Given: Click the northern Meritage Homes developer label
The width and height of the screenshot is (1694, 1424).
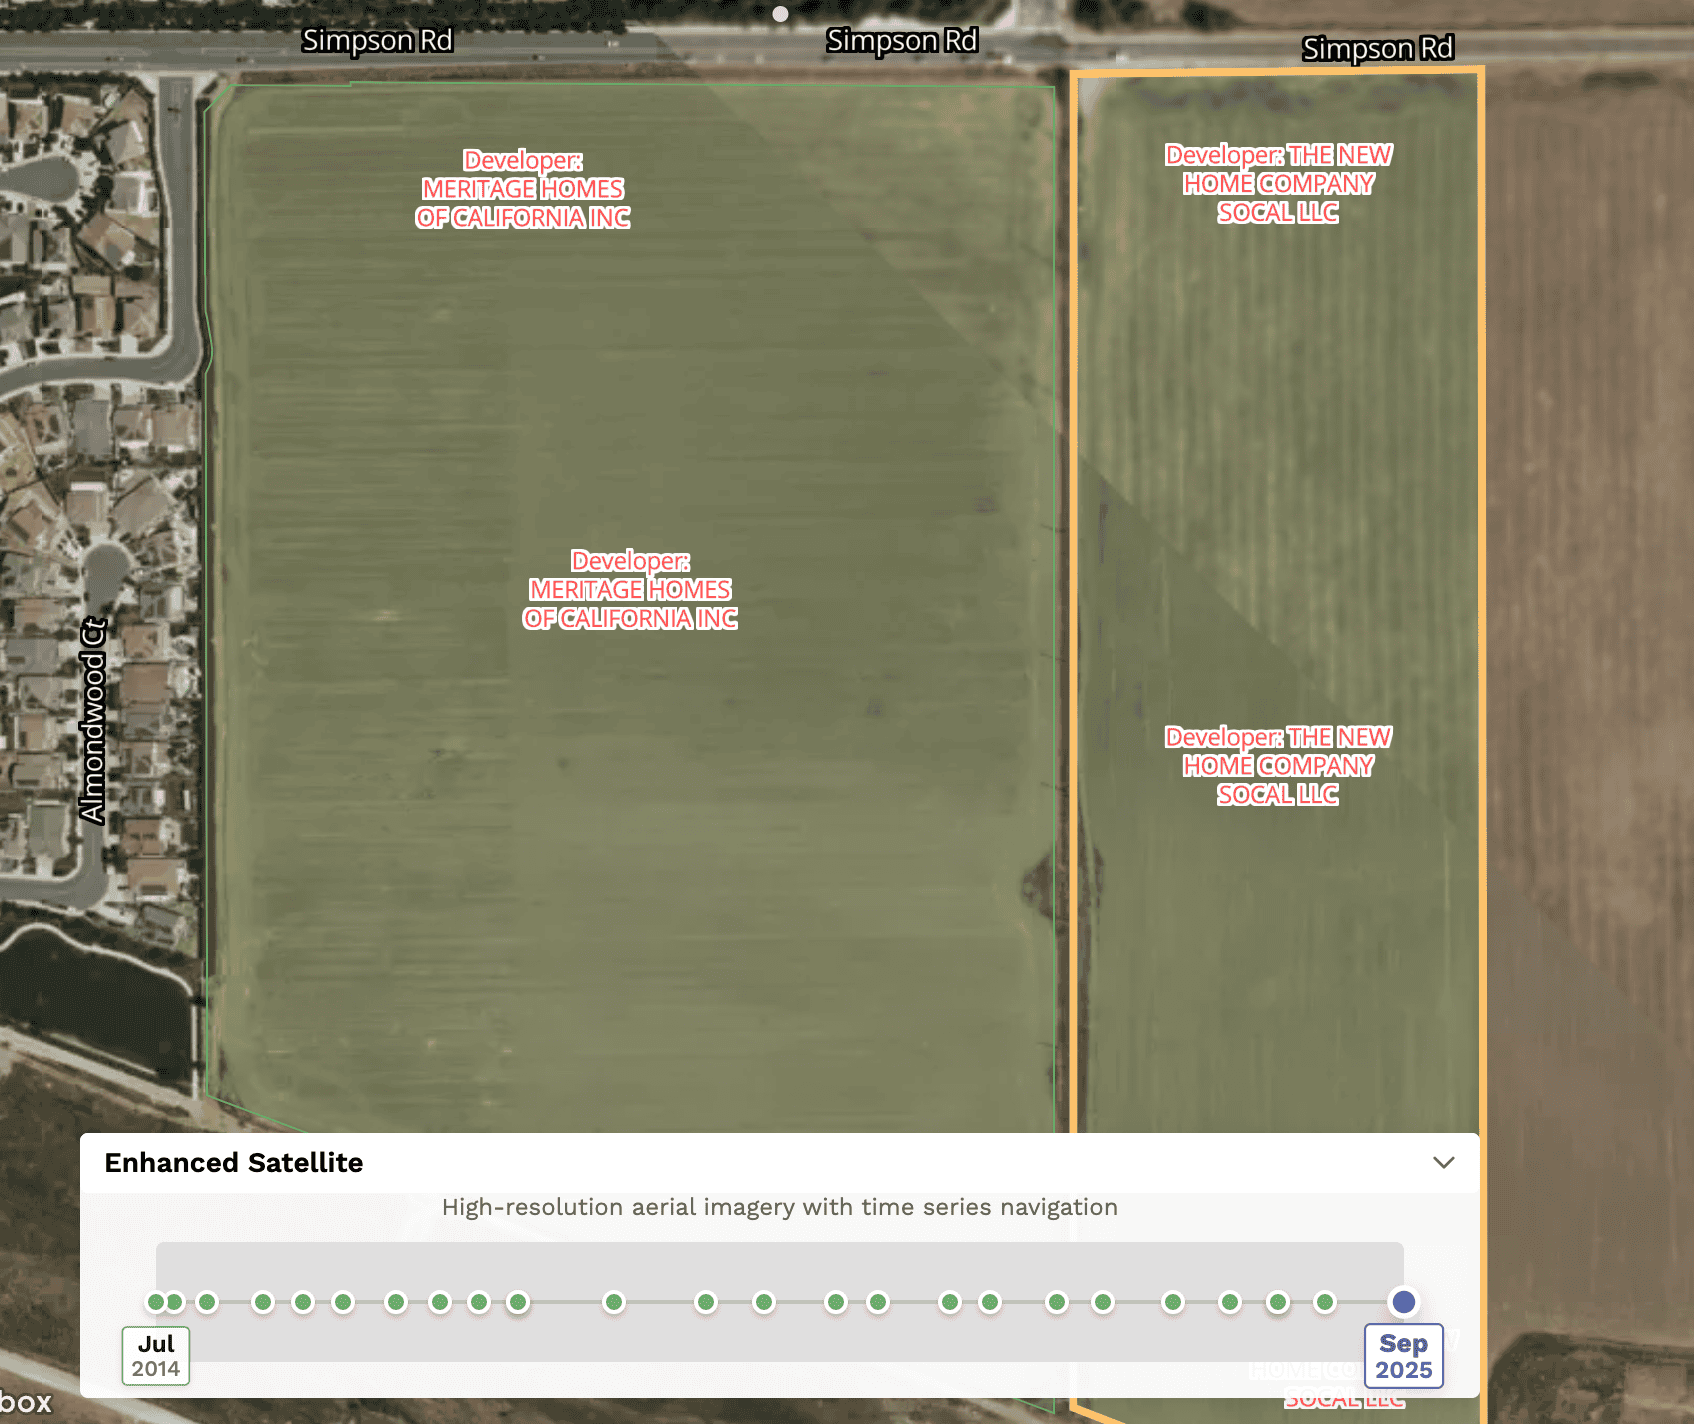Looking at the screenshot, I should click(x=523, y=189).
